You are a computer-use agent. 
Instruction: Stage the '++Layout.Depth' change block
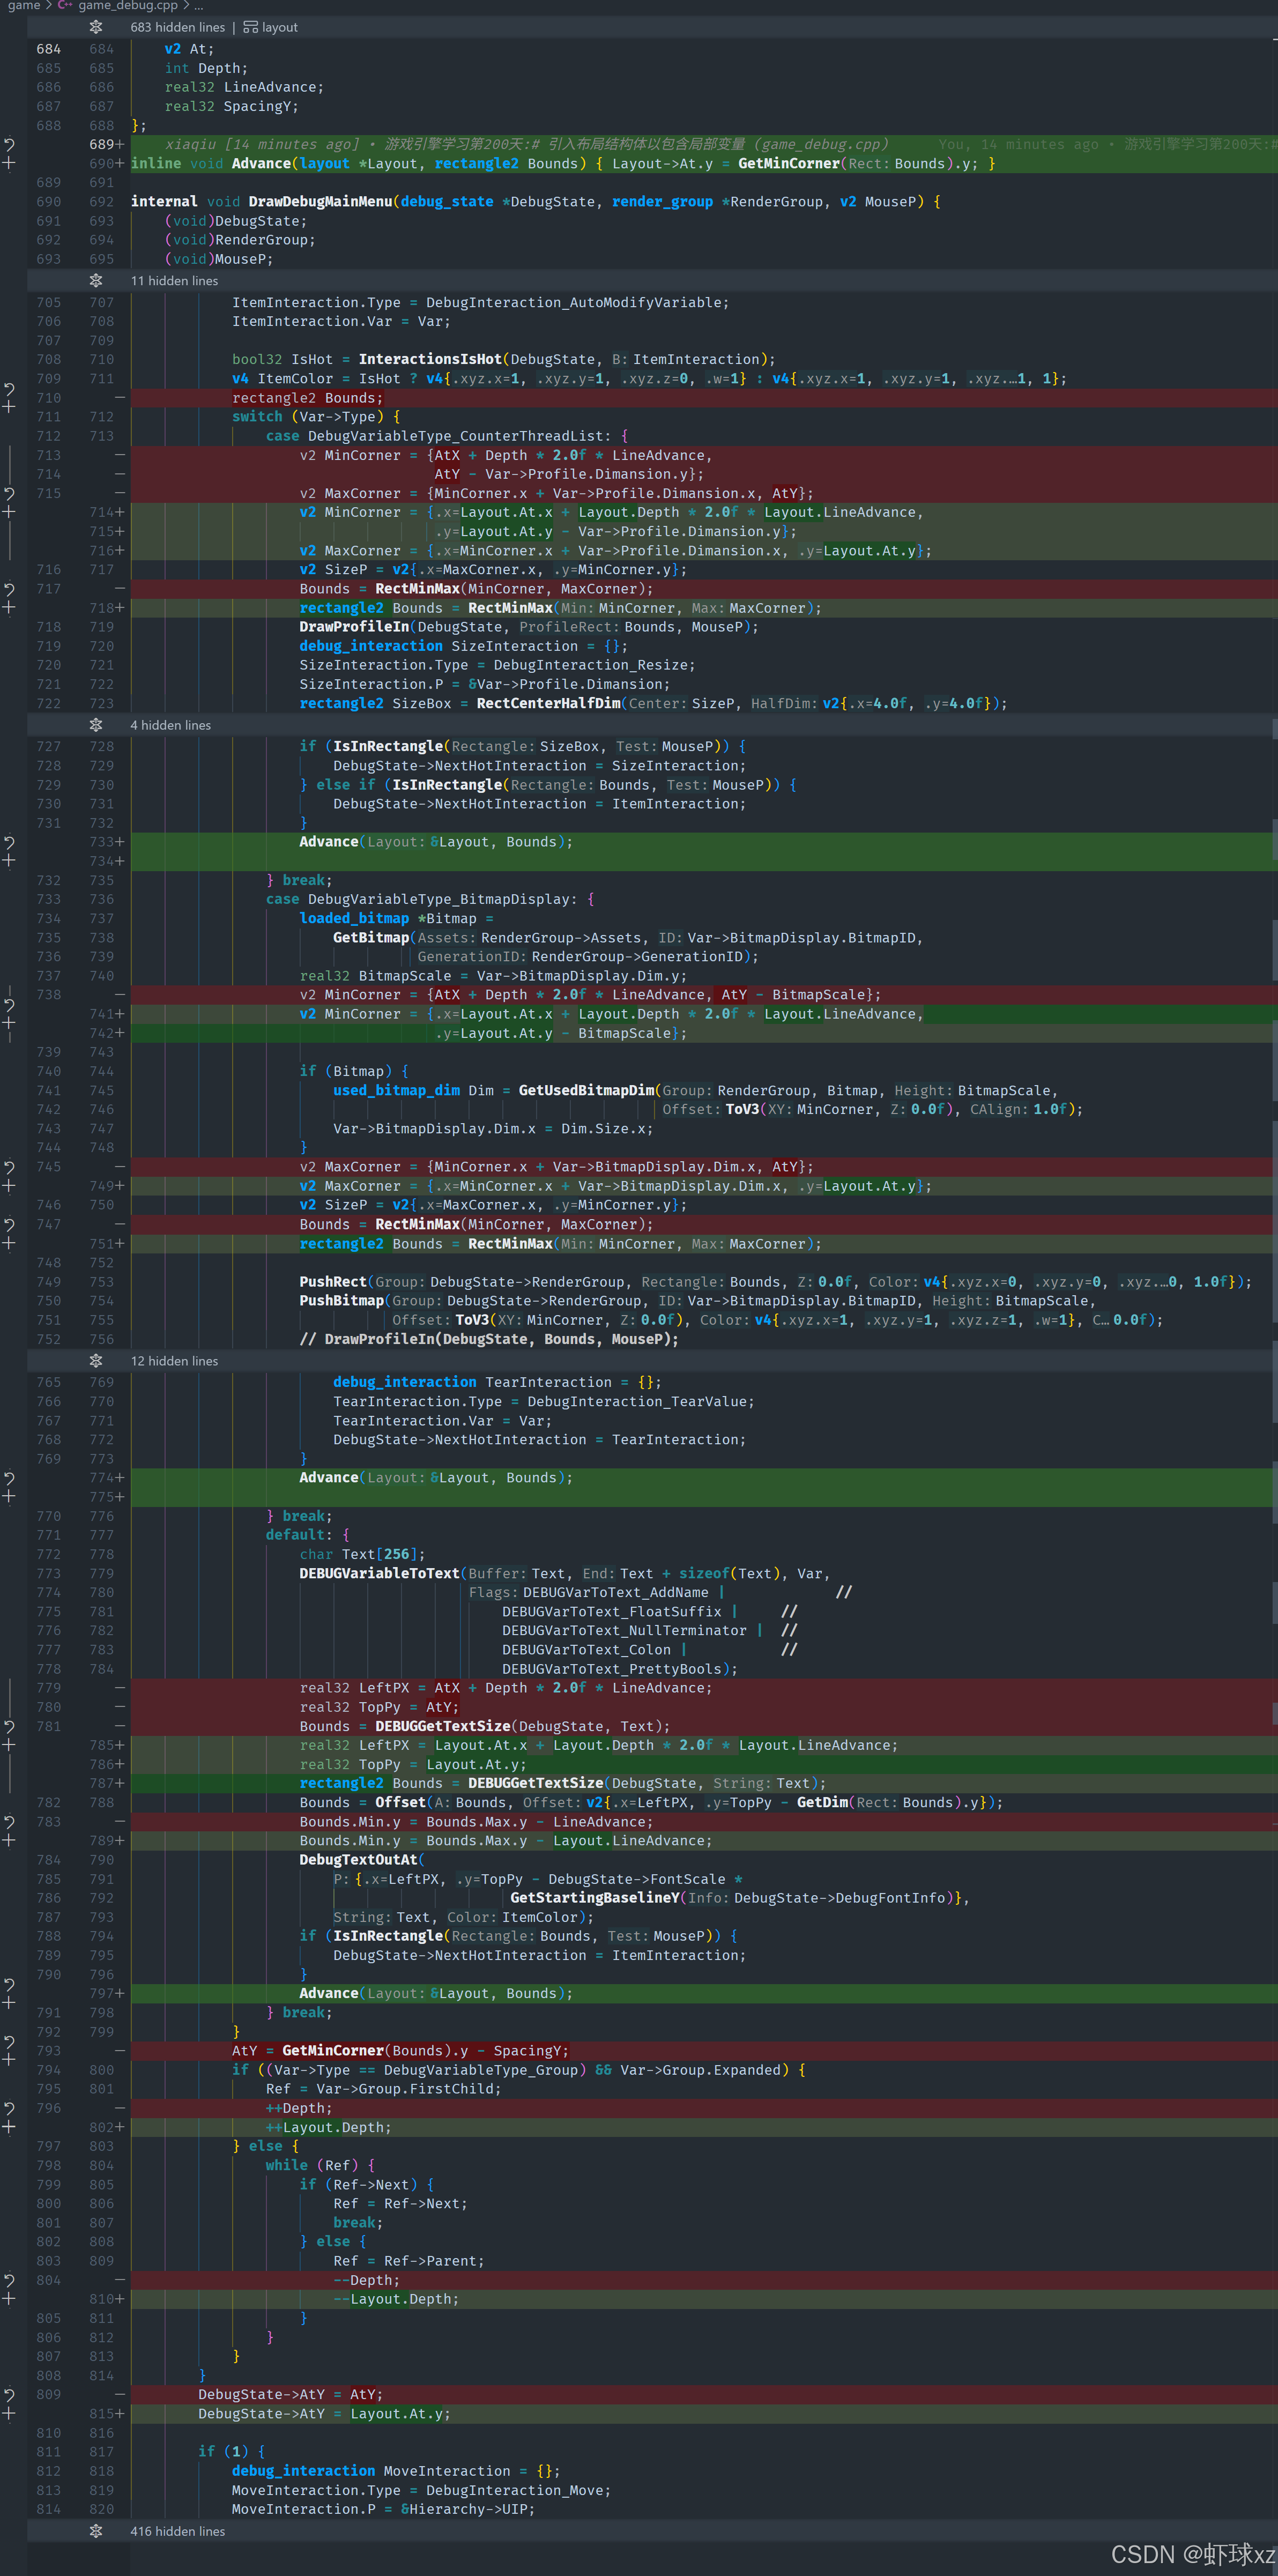(9, 2127)
